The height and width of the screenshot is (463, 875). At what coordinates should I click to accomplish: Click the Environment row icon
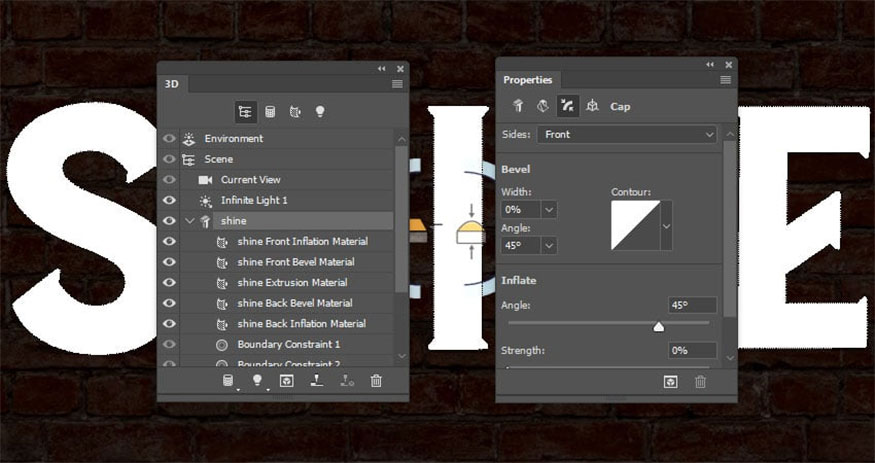coord(189,138)
